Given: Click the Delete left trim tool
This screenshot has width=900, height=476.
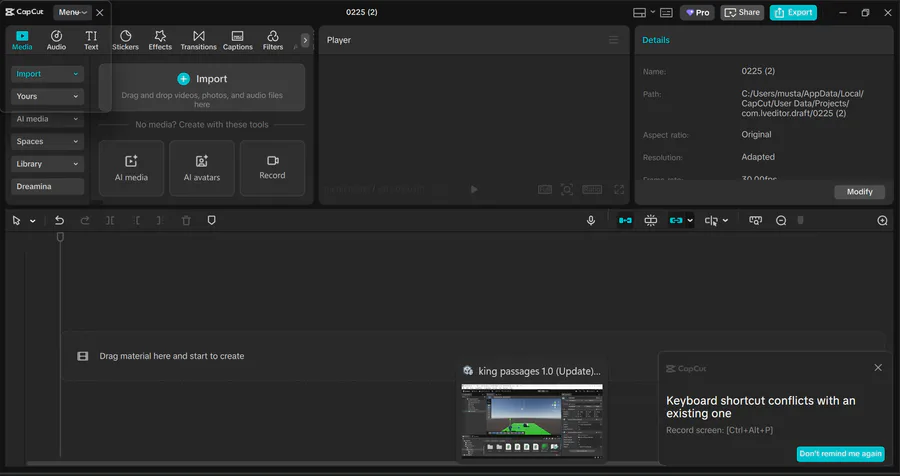Looking at the screenshot, I should [136, 220].
